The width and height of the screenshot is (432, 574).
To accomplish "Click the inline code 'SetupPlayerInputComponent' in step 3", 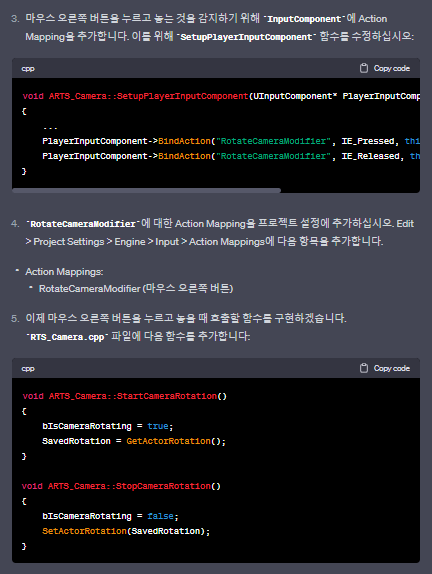I will pyautogui.click(x=246, y=37).
